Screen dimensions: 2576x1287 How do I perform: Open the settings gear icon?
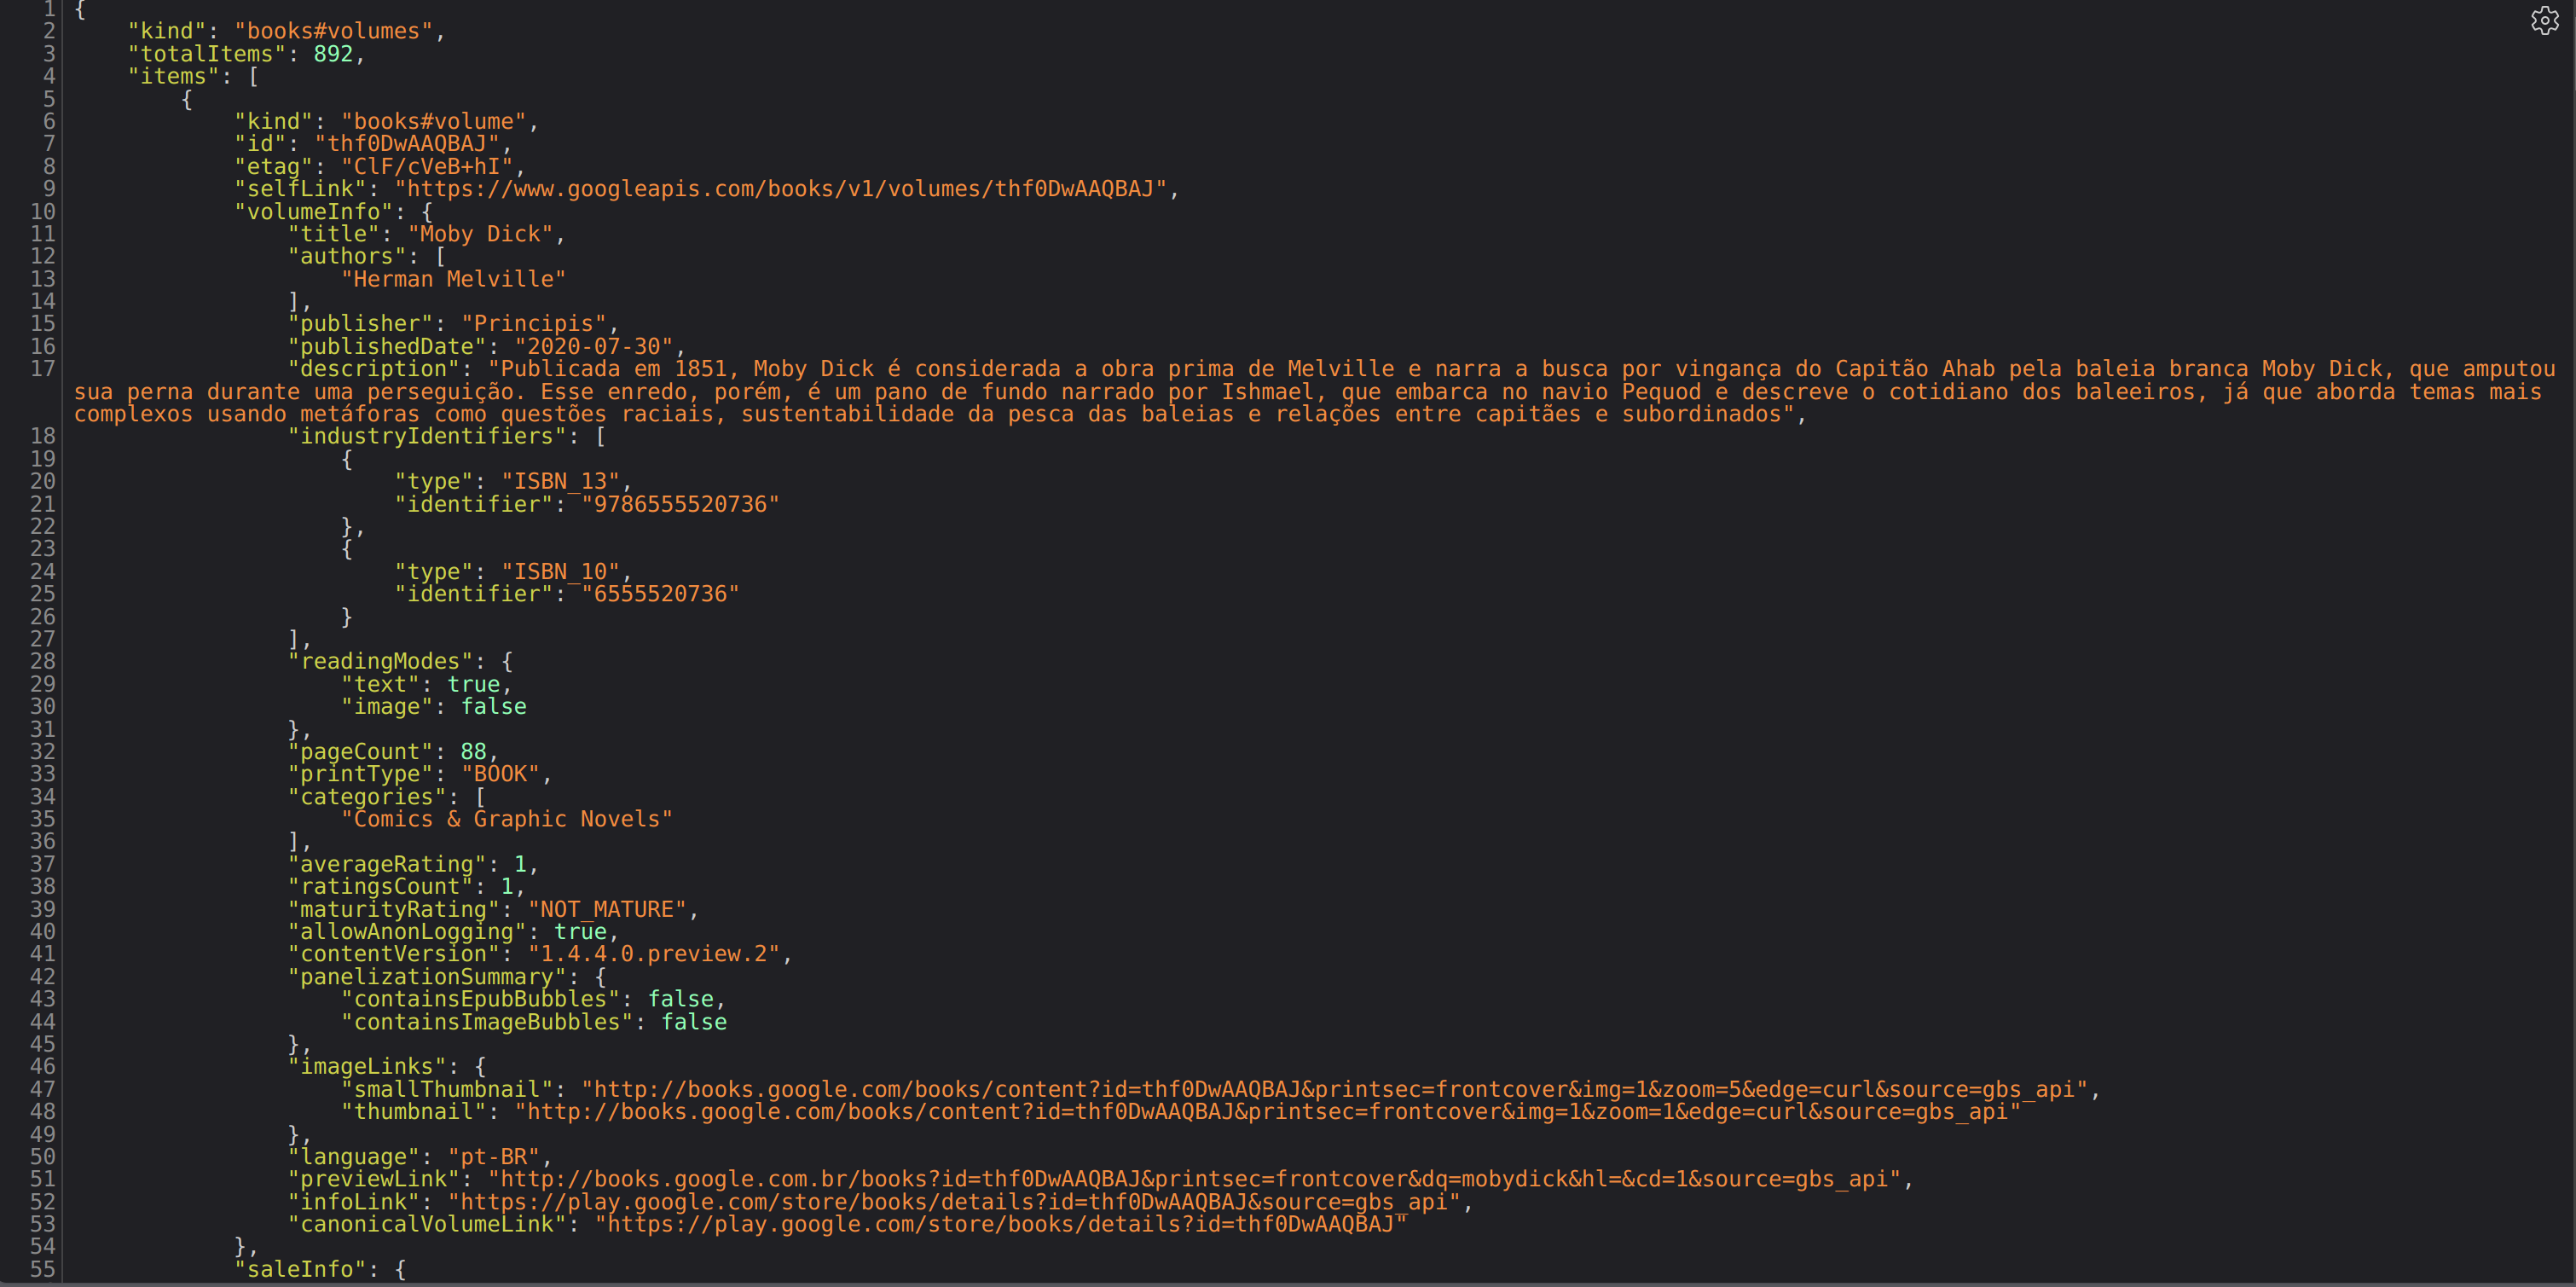(x=2544, y=21)
